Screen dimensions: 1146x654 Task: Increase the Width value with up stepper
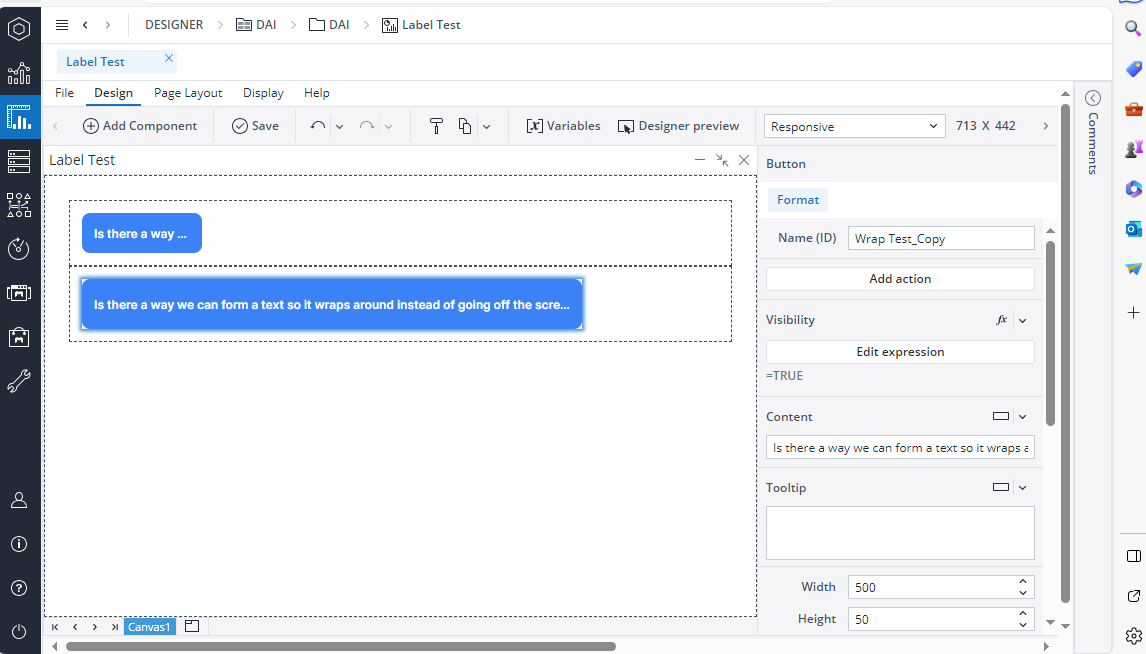tap(1022, 582)
